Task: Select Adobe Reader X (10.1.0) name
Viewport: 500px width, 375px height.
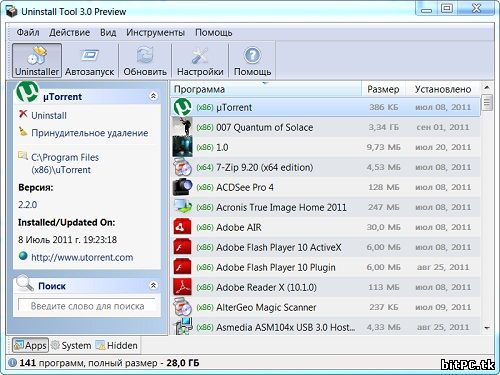Action: [x=266, y=287]
